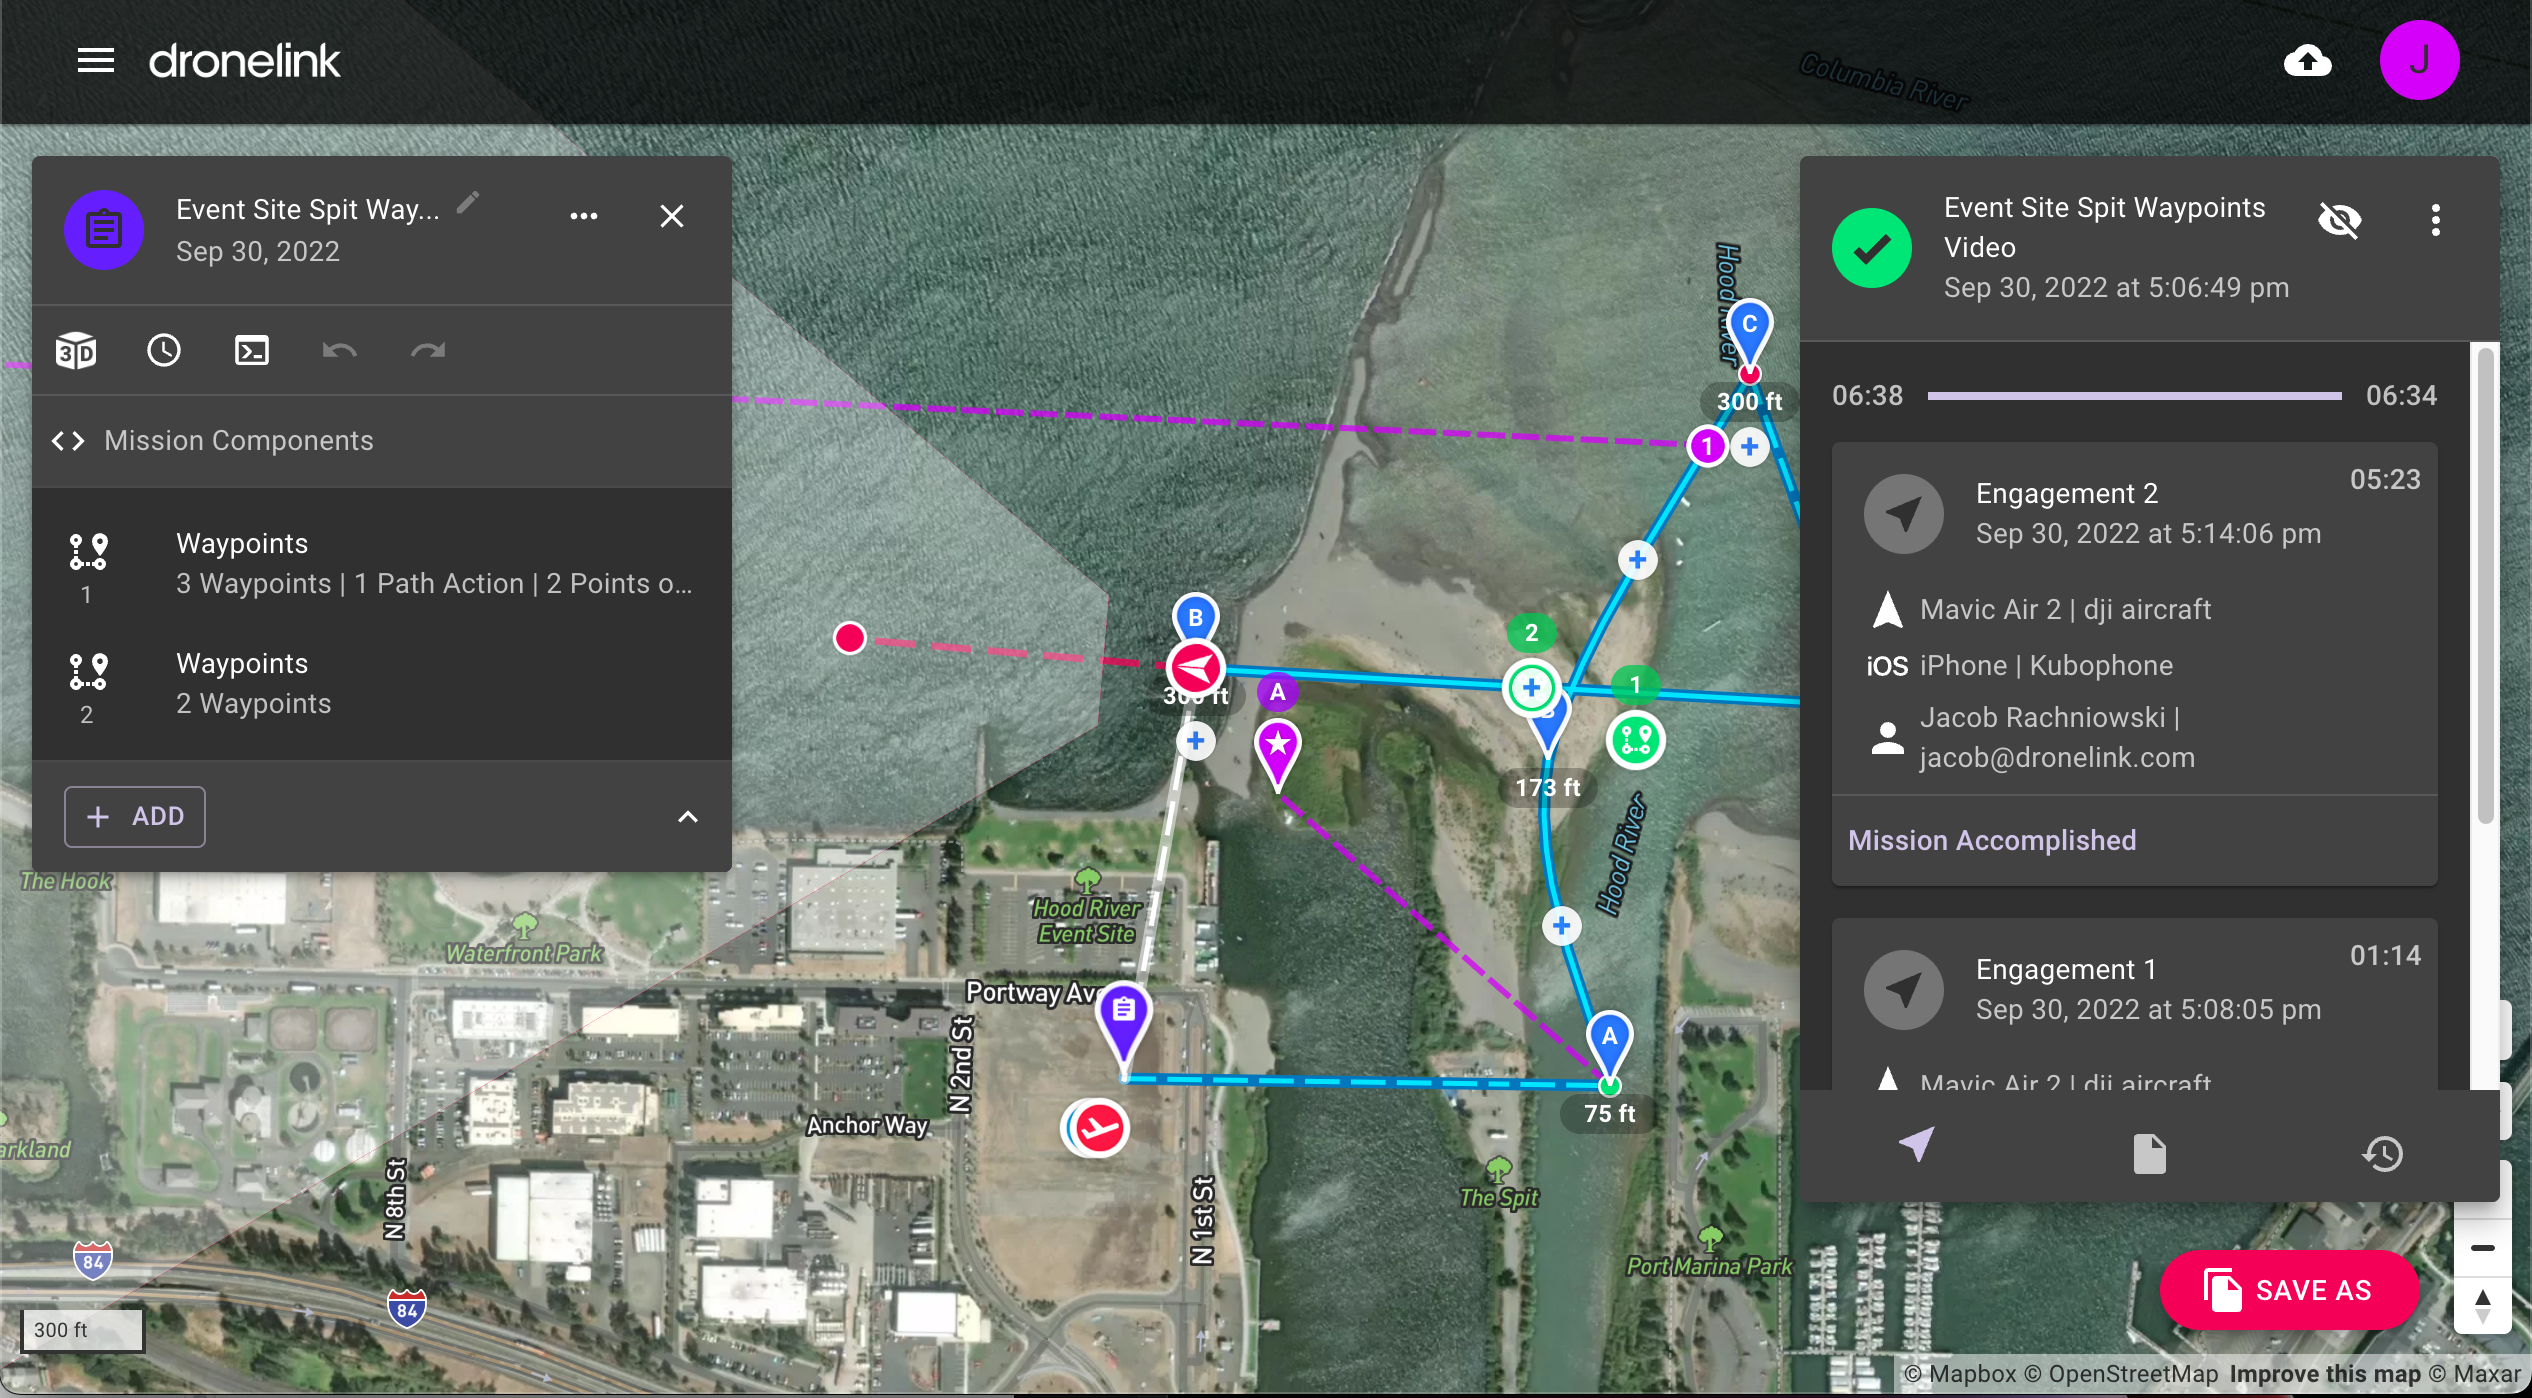
Task: Click the ADD component button
Action: click(x=135, y=817)
